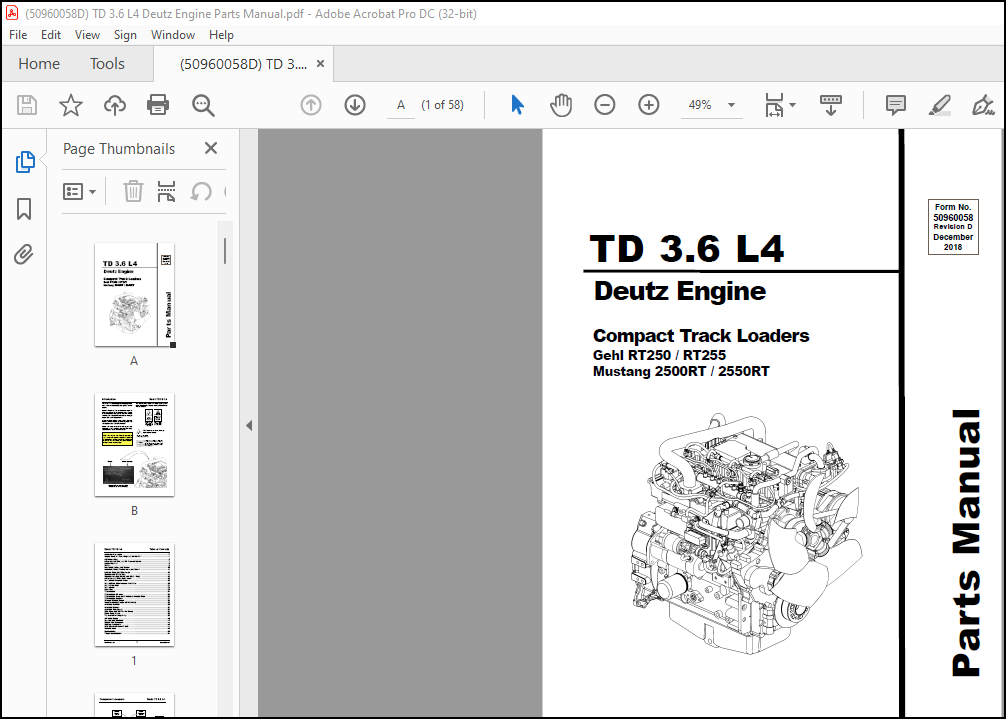Go to next page arrow
This screenshot has width=1006, height=719.
click(x=355, y=105)
